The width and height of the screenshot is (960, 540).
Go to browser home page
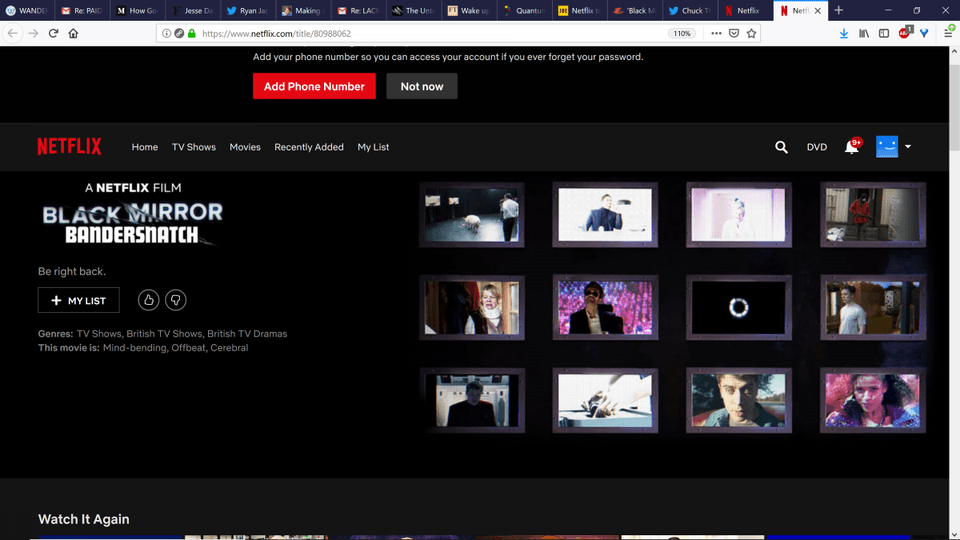73,34
